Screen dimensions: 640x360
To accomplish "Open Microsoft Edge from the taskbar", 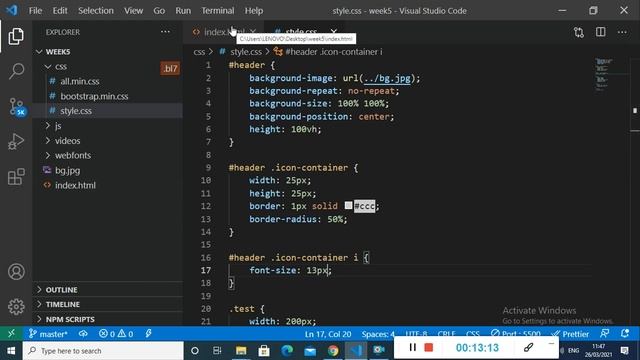I will [x=287, y=350].
